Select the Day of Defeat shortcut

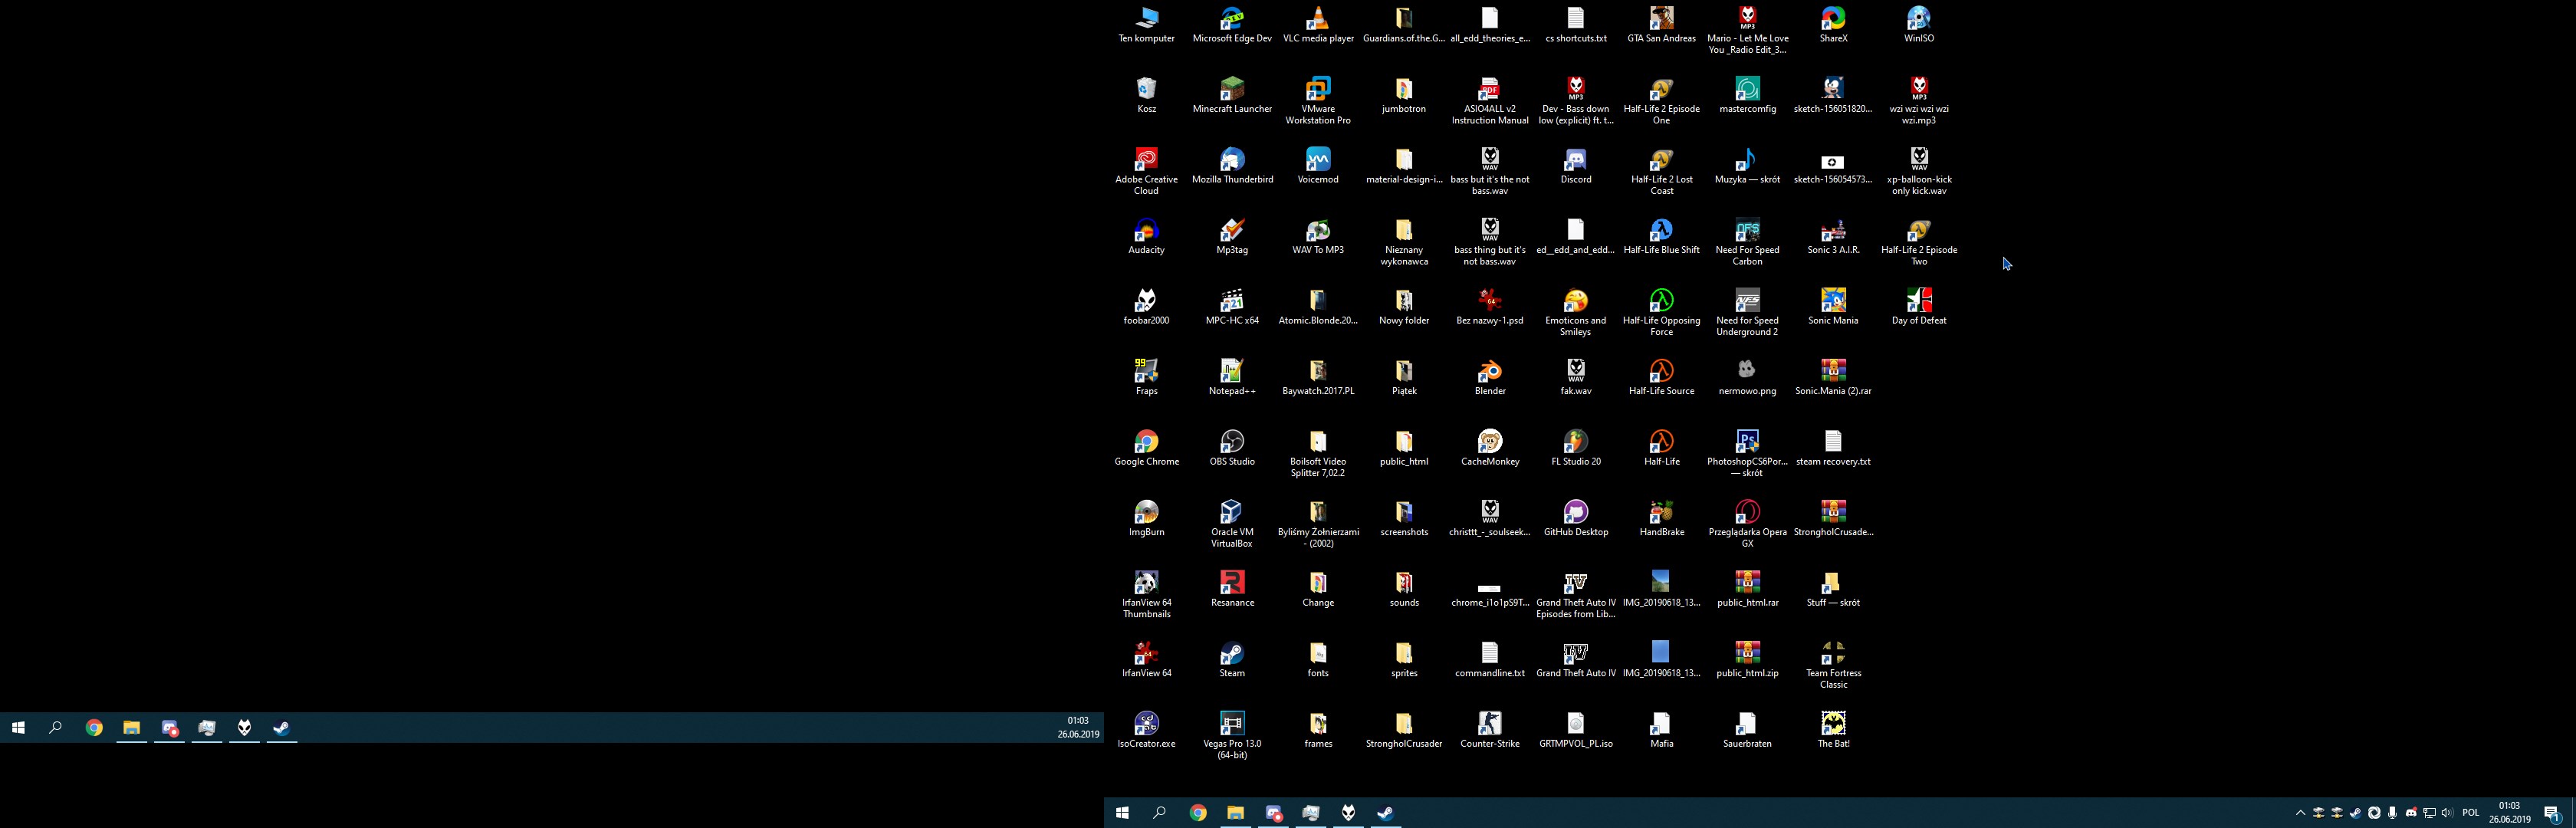(1919, 307)
